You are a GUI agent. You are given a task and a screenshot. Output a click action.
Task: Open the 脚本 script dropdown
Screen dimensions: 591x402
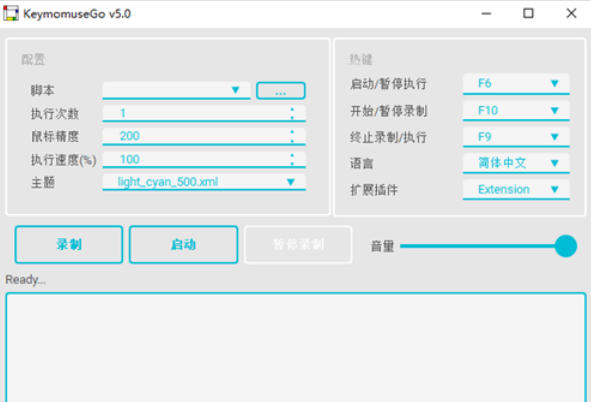click(176, 90)
